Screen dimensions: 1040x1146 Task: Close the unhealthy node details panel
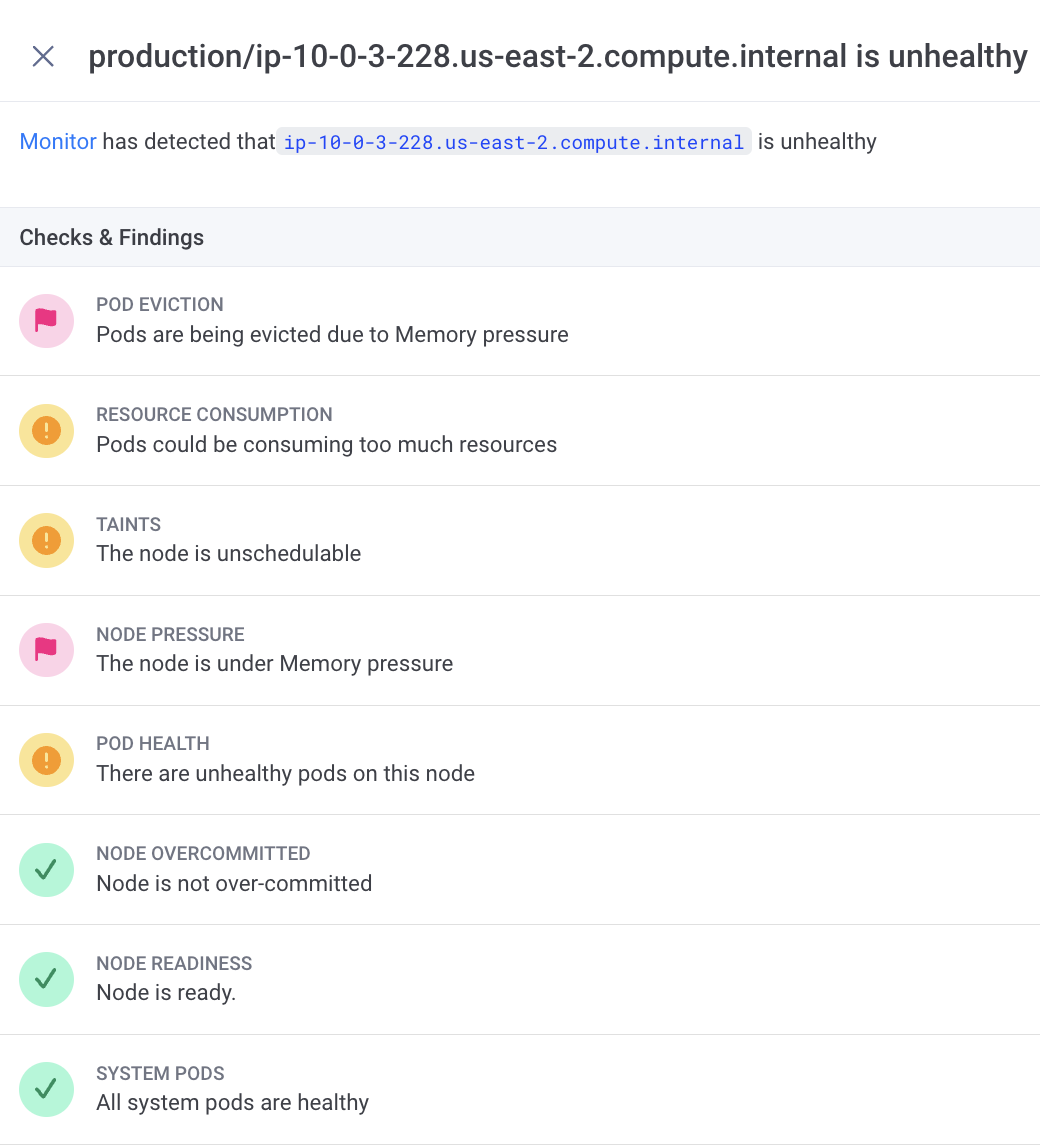pos(43,56)
